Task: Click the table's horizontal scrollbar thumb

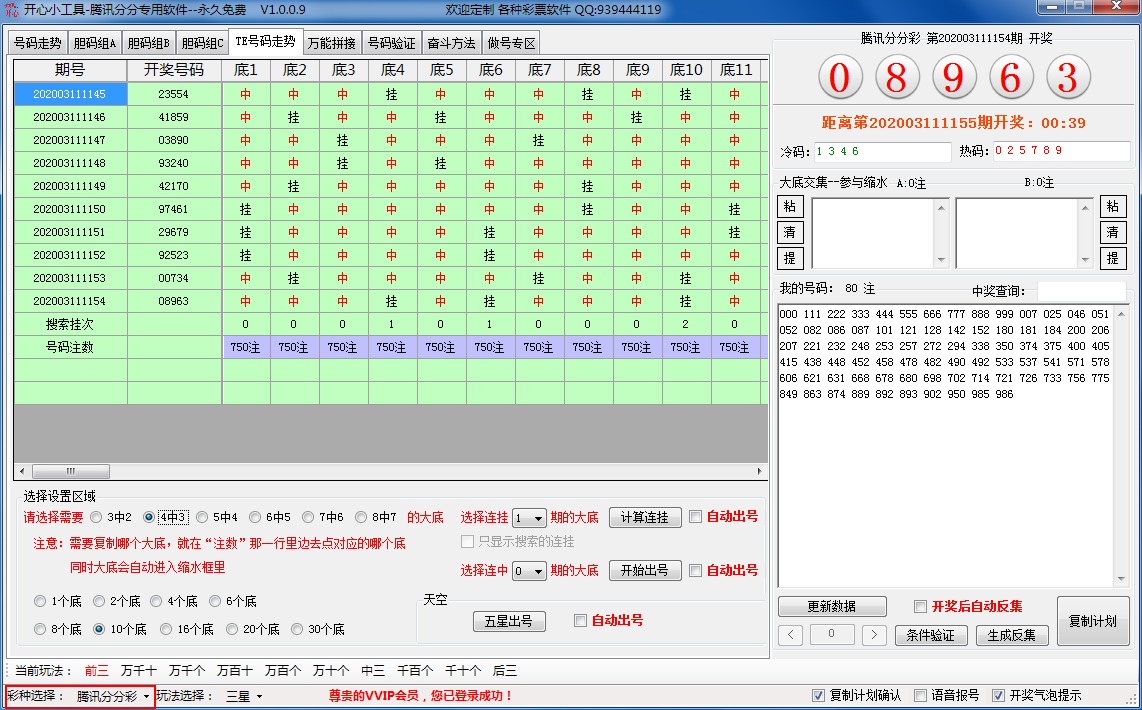Action: 70,471
